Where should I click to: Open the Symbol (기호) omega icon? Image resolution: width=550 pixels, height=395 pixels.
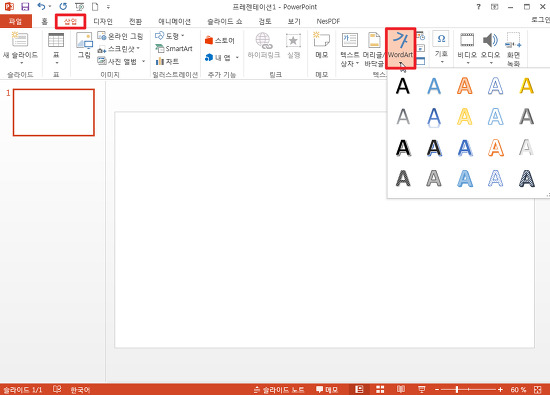441,39
